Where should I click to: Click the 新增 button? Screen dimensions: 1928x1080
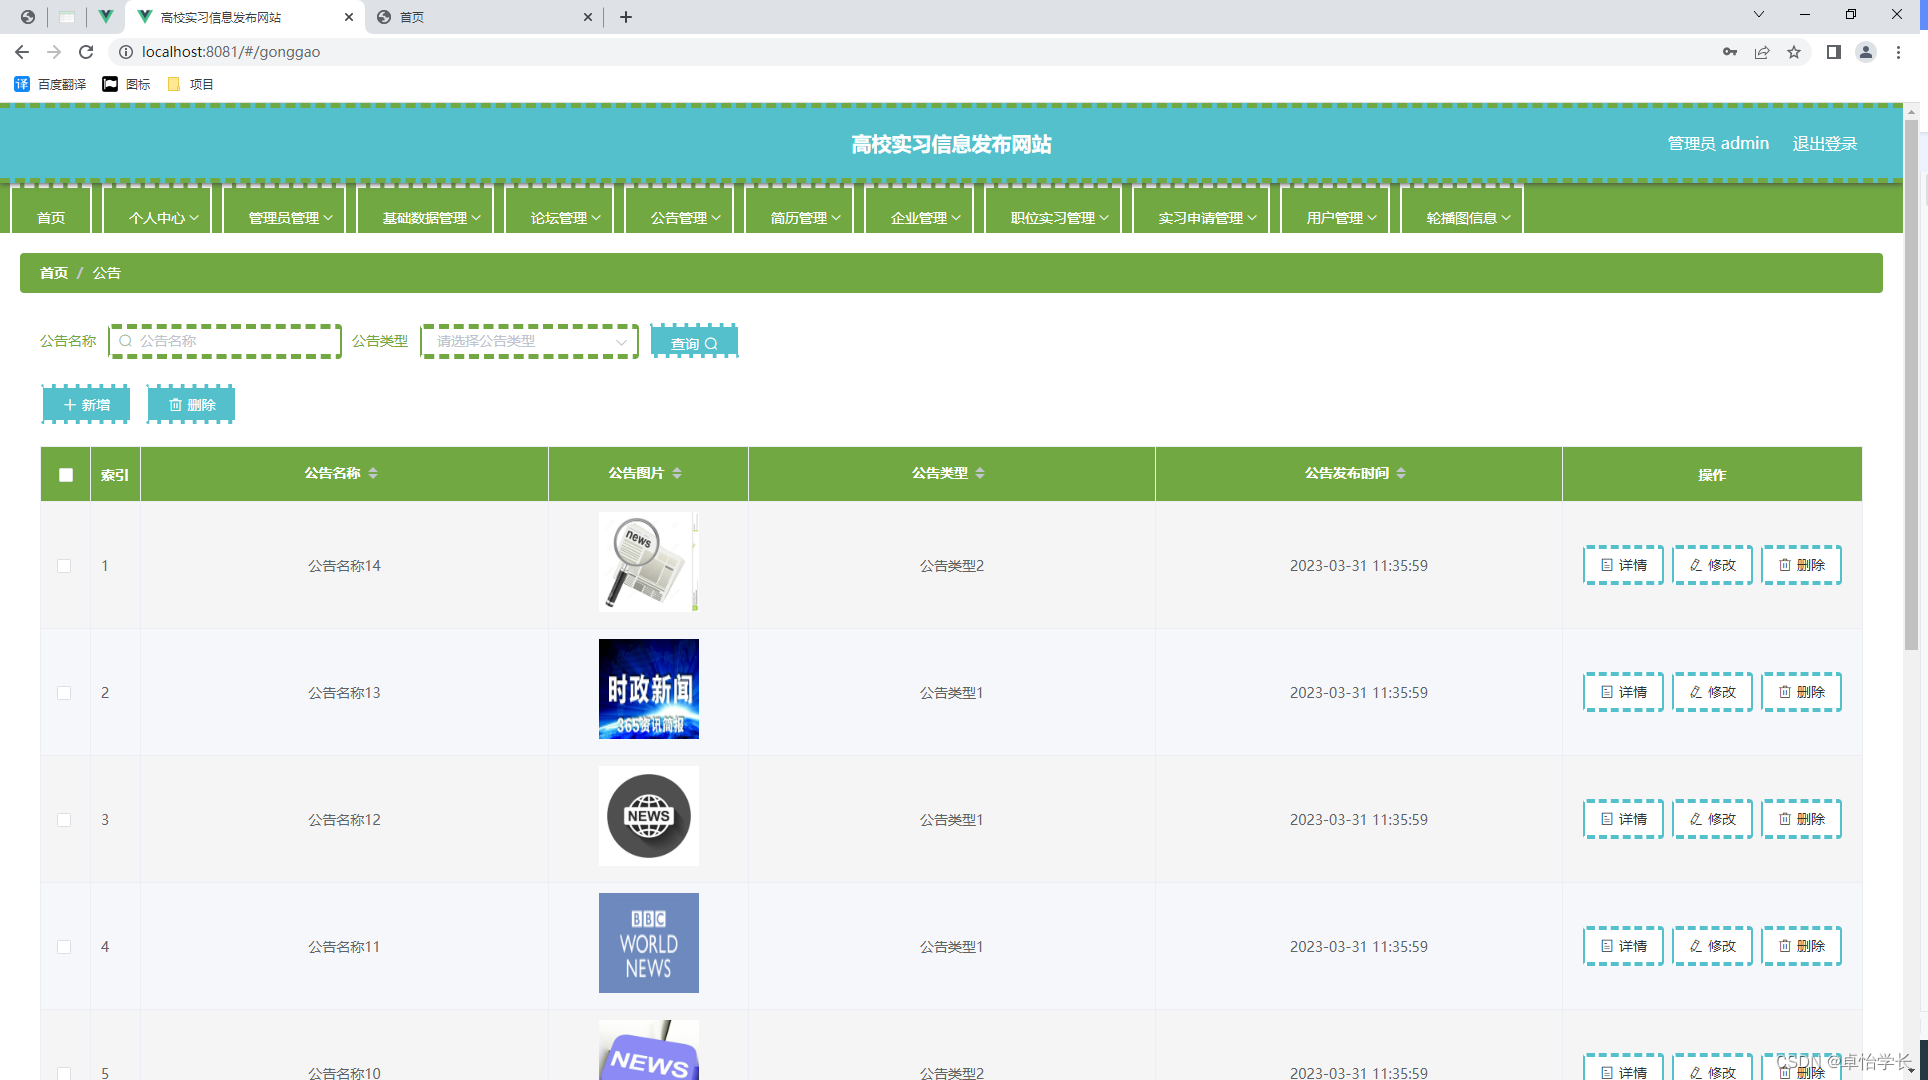[86, 405]
